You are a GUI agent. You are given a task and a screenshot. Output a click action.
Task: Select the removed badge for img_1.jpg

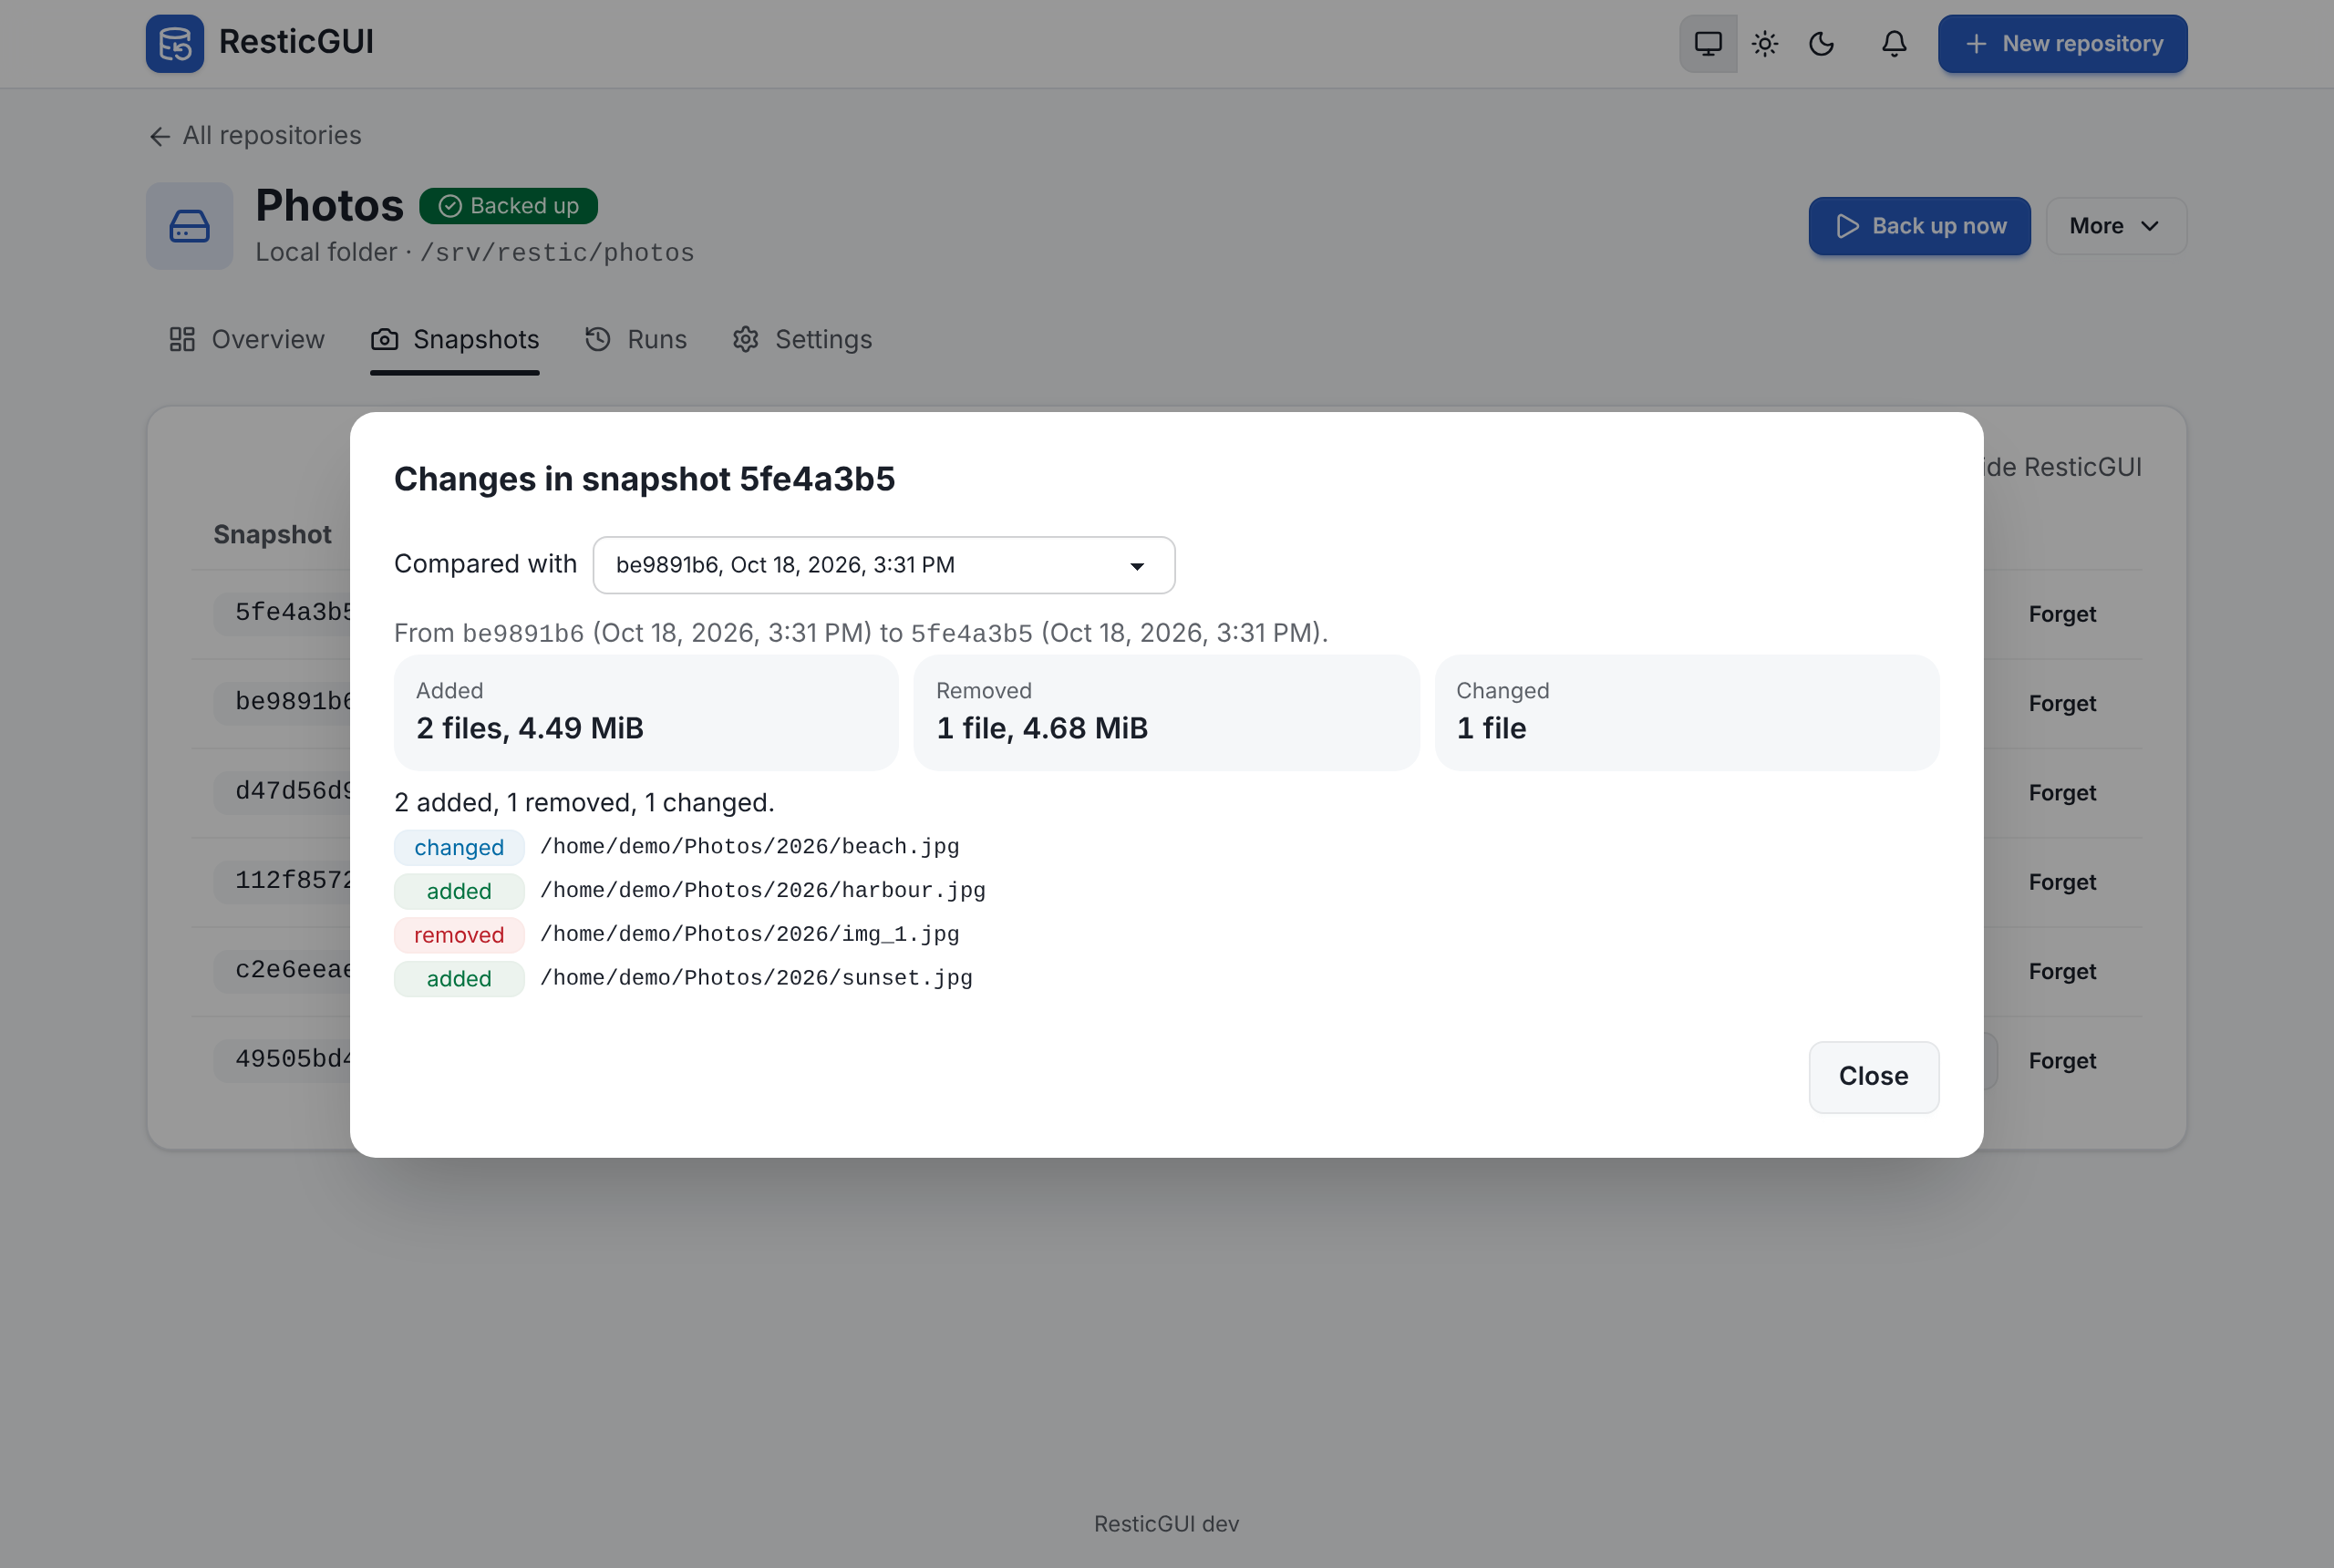point(459,934)
